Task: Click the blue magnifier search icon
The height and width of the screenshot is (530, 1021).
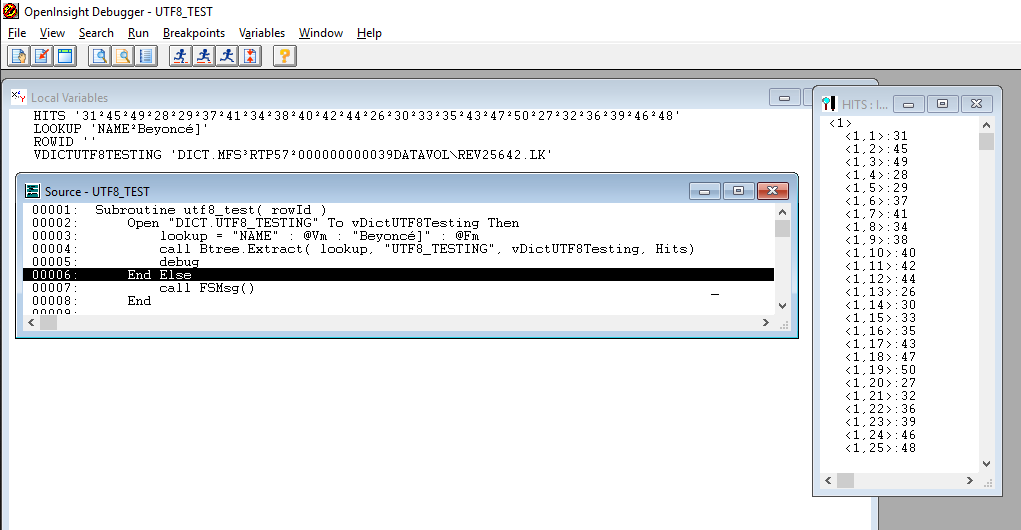Action: point(100,56)
